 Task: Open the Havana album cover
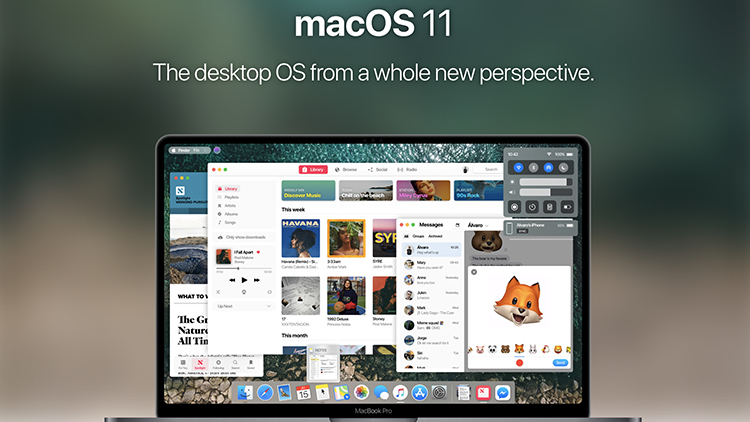300,238
